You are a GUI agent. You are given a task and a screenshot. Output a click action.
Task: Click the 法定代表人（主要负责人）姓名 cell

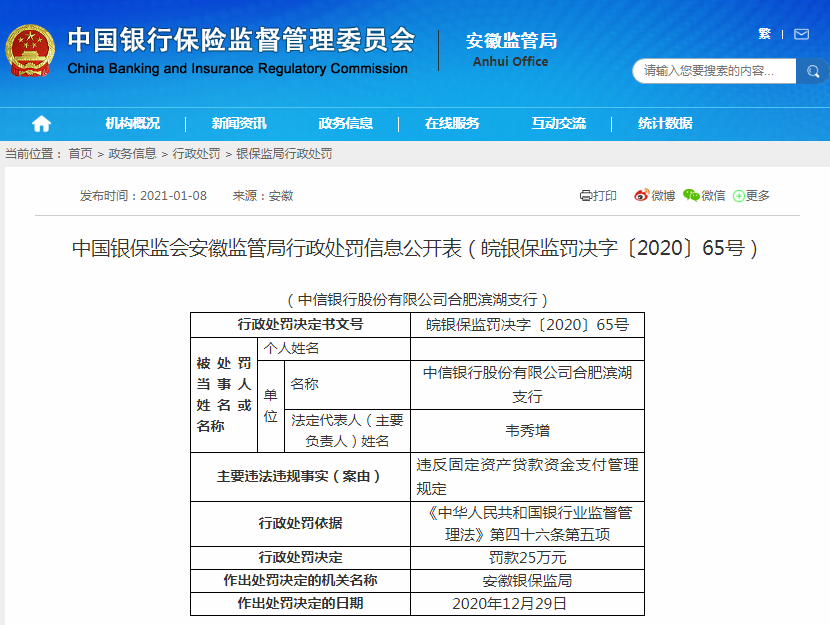347,431
